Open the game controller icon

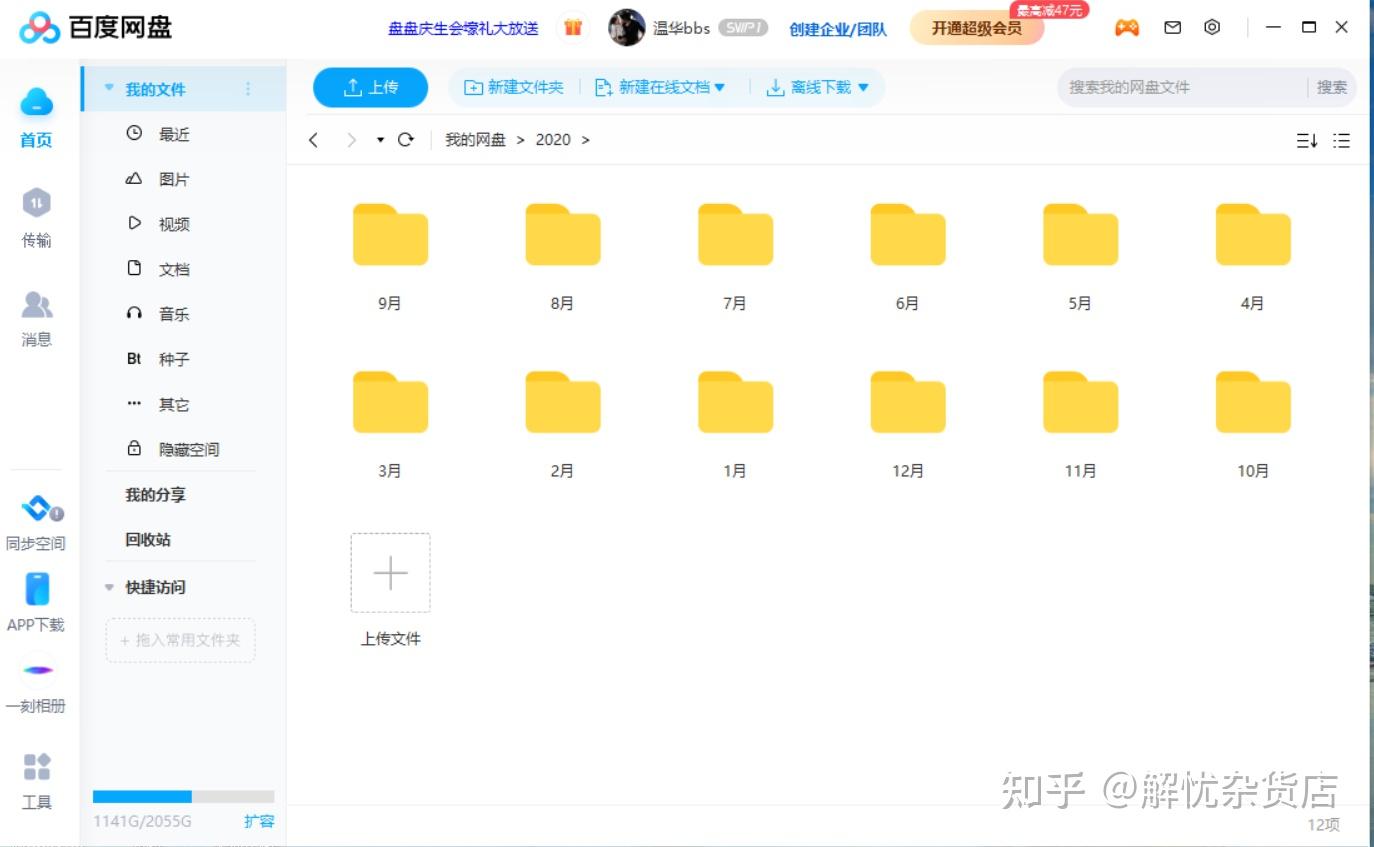(1127, 28)
